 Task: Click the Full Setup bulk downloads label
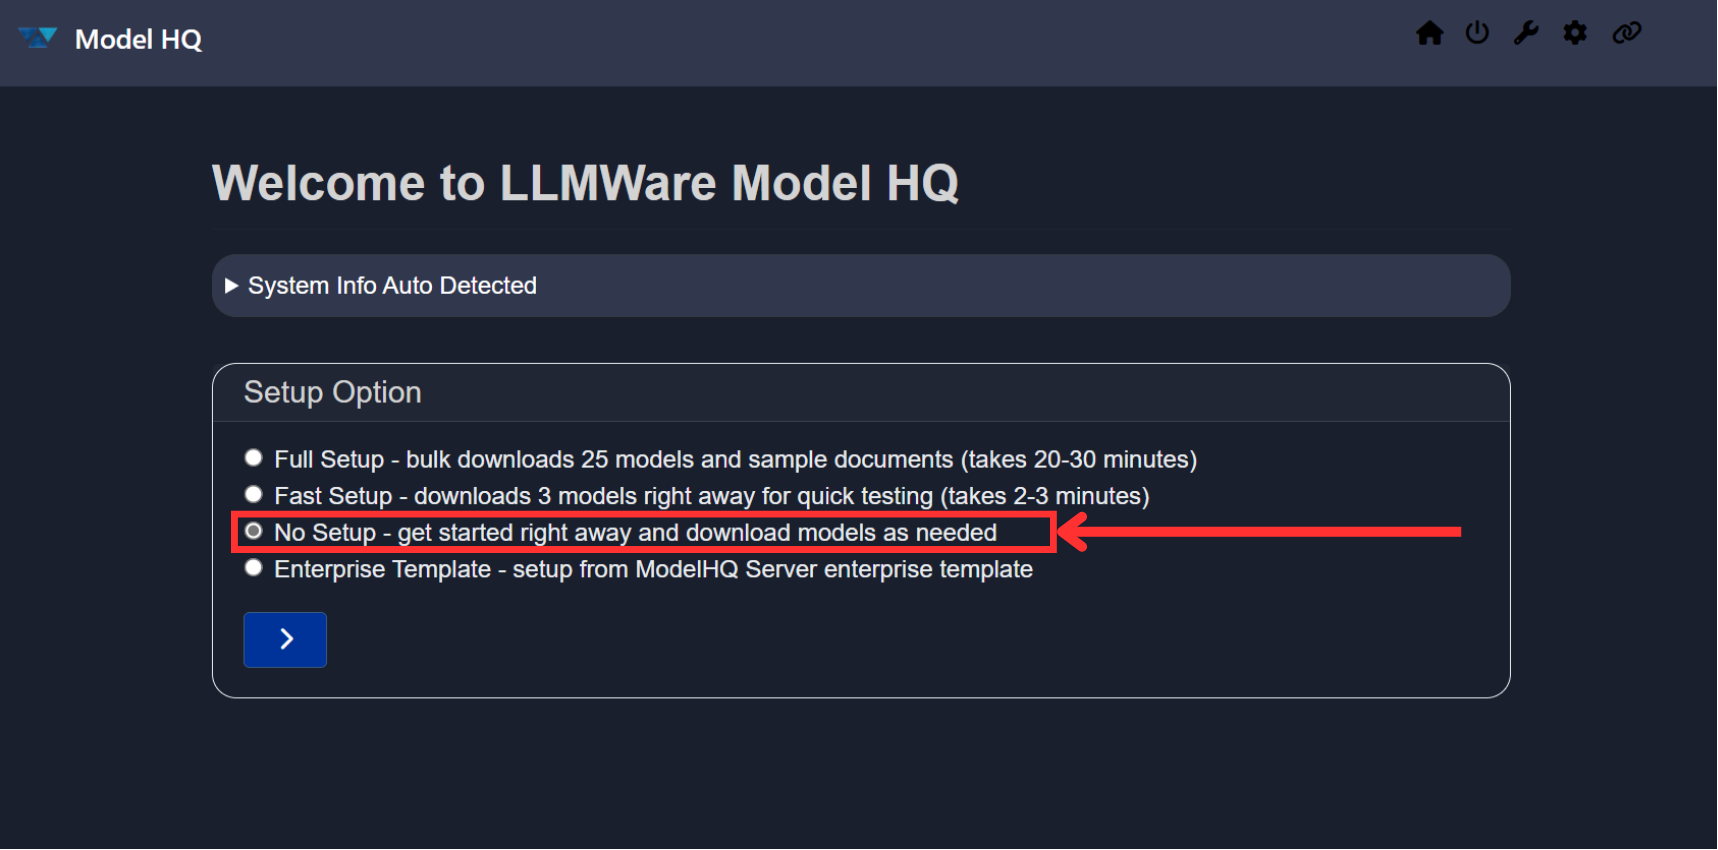pos(735,460)
